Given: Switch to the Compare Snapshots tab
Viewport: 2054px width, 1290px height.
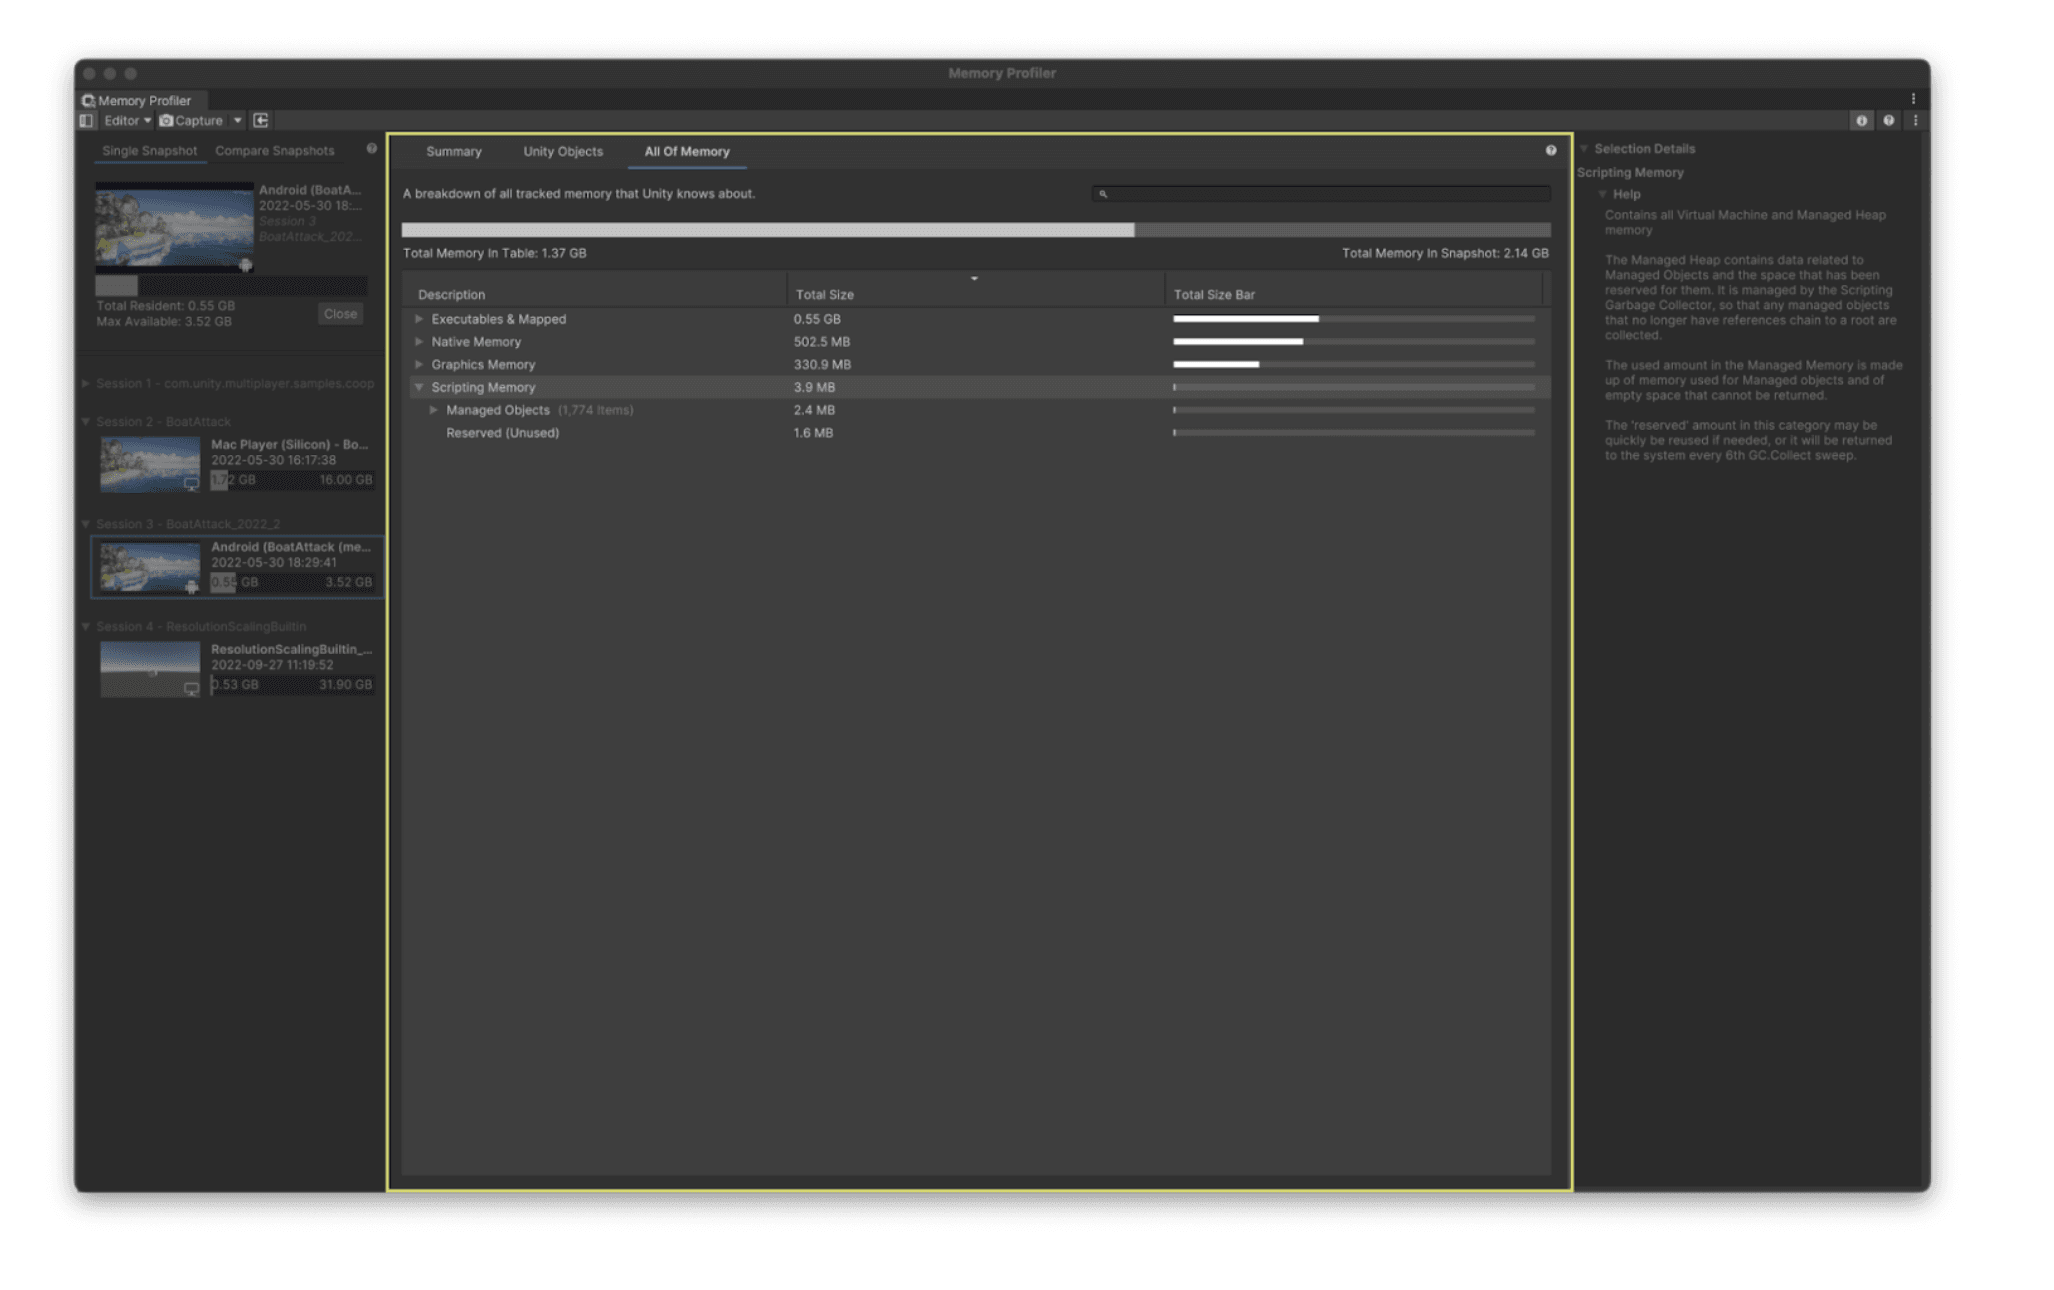Looking at the screenshot, I should [274, 150].
